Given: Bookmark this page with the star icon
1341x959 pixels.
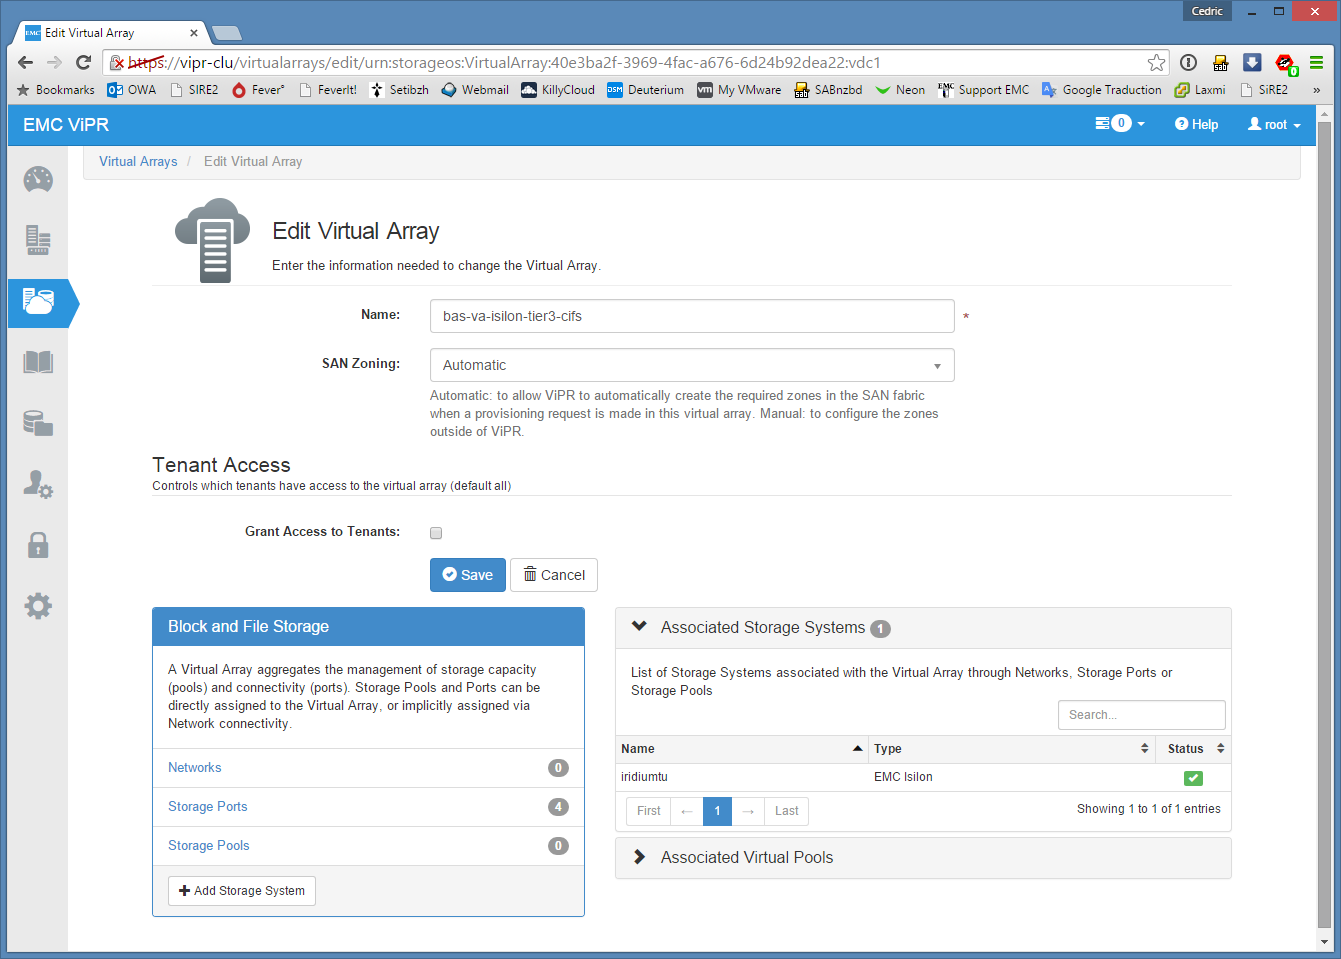Looking at the screenshot, I should (x=1157, y=62).
